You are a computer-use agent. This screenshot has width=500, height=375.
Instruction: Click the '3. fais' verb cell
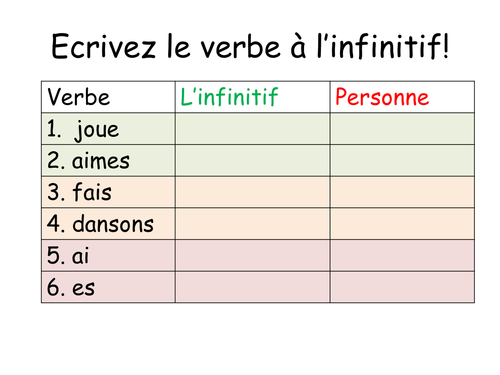108,192
